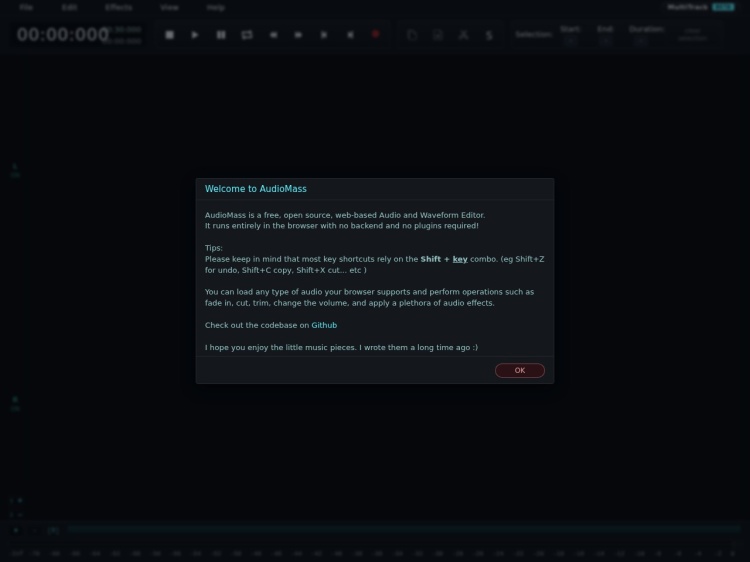The height and width of the screenshot is (562, 750).
Task: Click the Rewind double-arrow icon
Action: (x=273, y=35)
